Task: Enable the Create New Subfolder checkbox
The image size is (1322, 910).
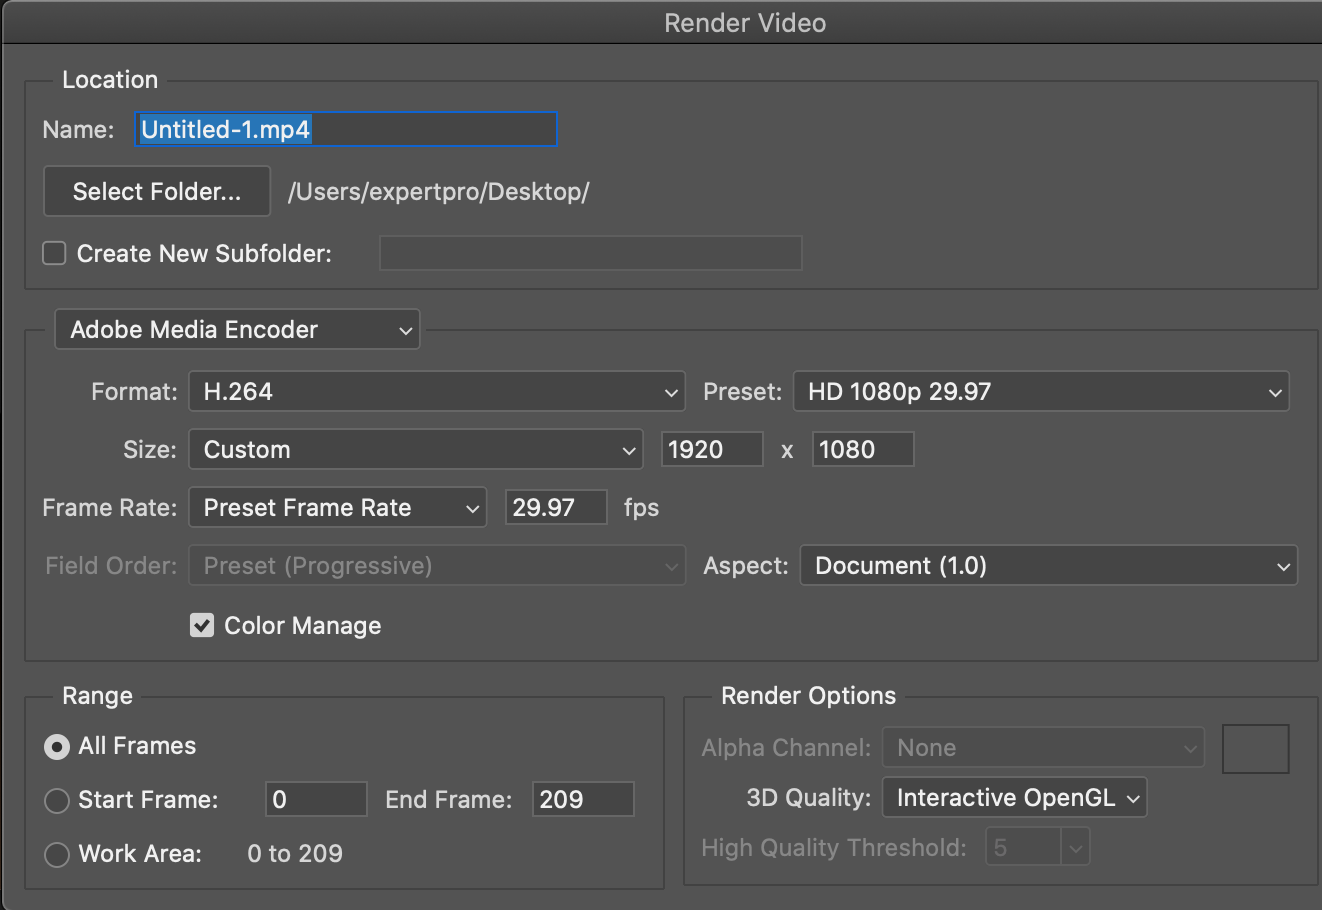Action: (x=54, y=253)
